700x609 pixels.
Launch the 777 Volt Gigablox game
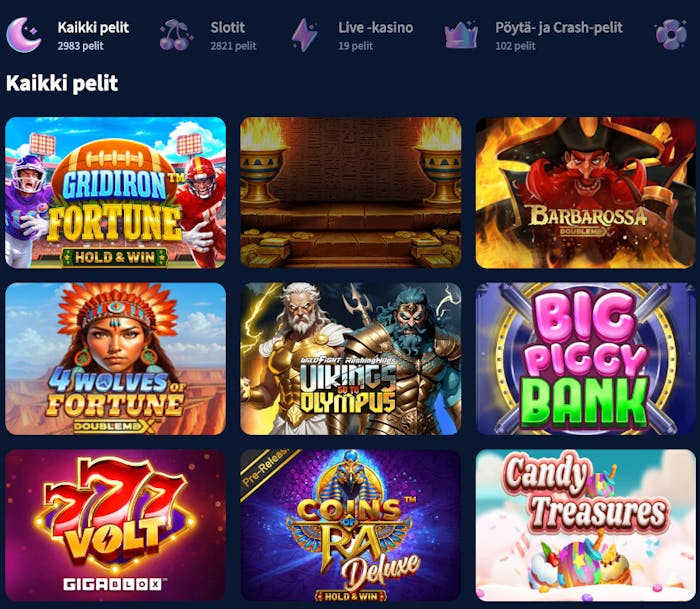point(116,525)
